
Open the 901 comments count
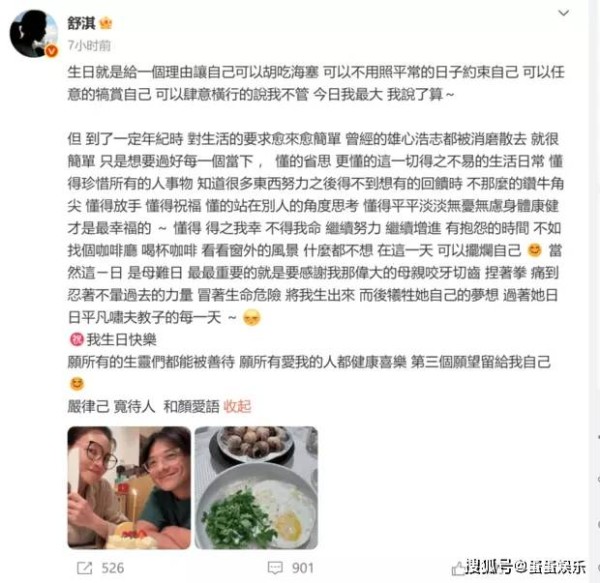pyautogui.click(x=303, y=568)
